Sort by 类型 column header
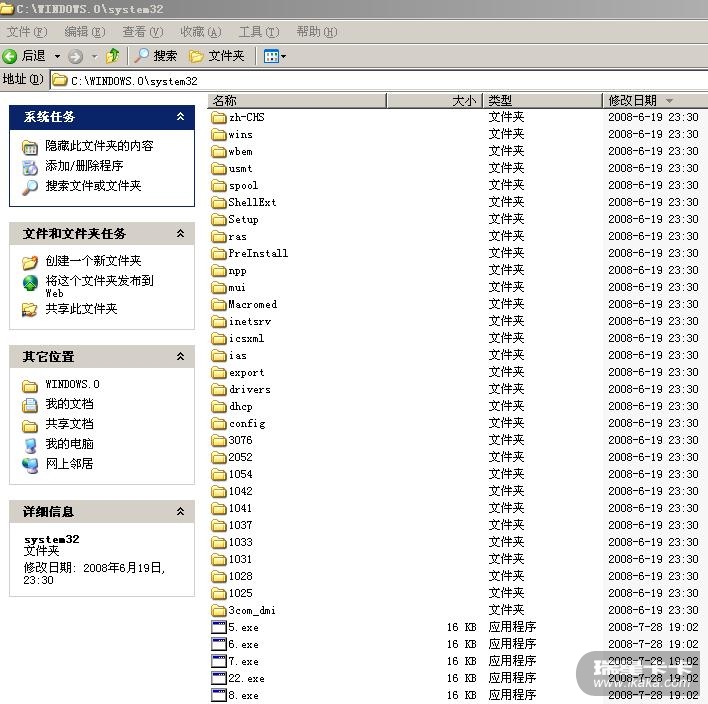 [x=543, y=100]
